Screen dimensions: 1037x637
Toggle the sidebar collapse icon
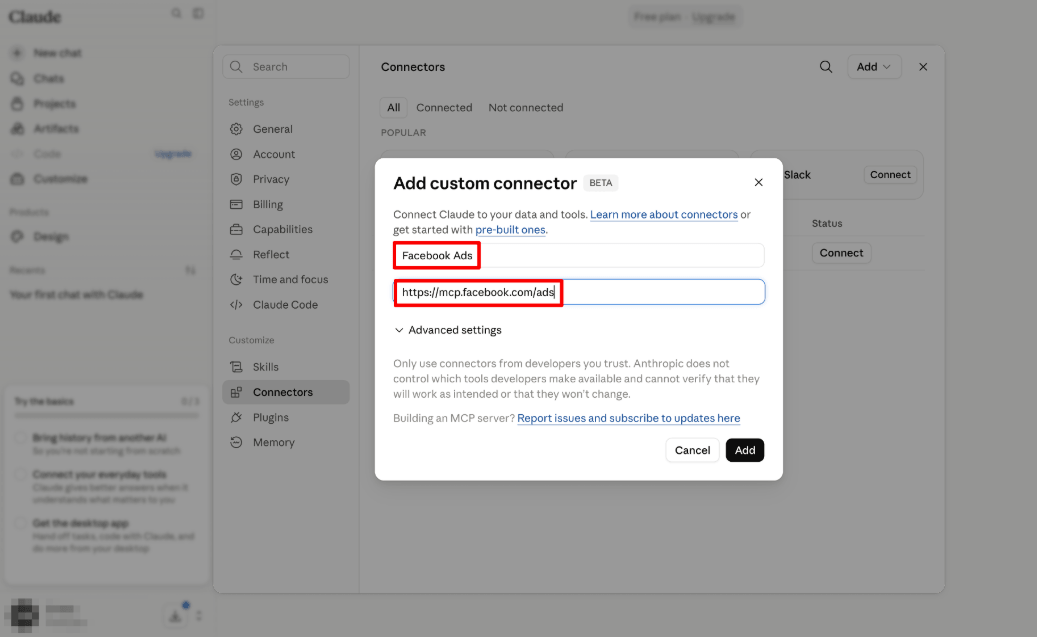tap(198, 13)
